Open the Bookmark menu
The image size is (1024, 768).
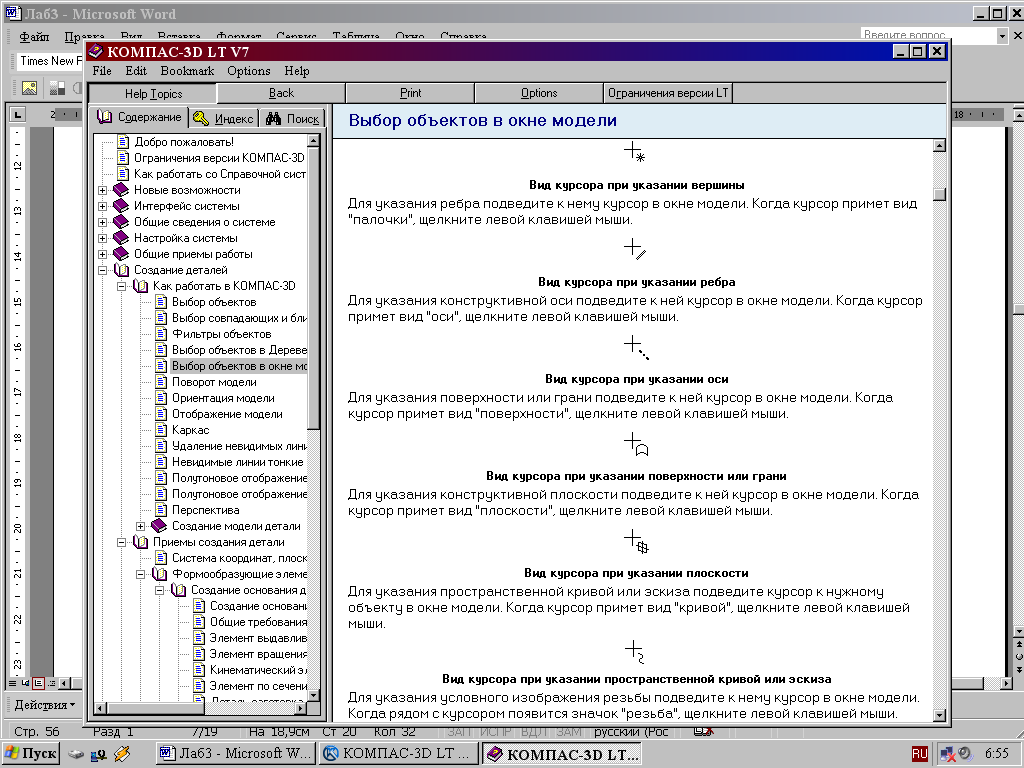(x=187, y=71)
